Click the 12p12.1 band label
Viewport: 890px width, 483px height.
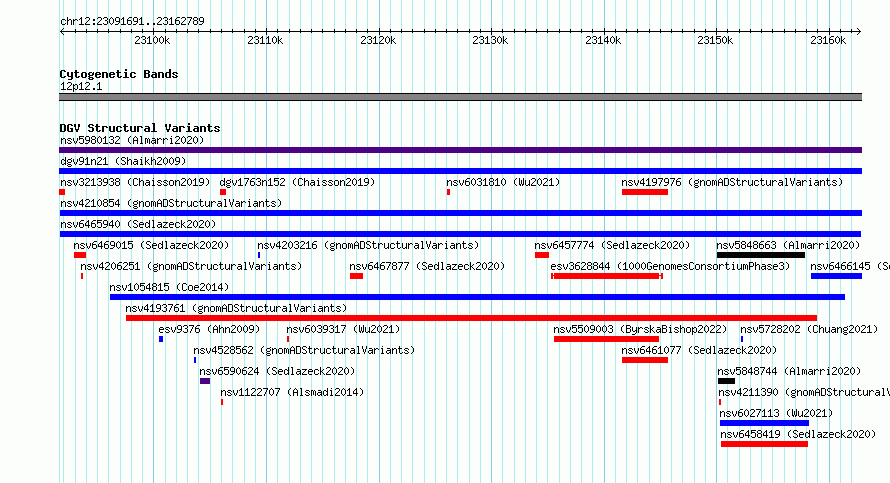(x=81, y=86)
